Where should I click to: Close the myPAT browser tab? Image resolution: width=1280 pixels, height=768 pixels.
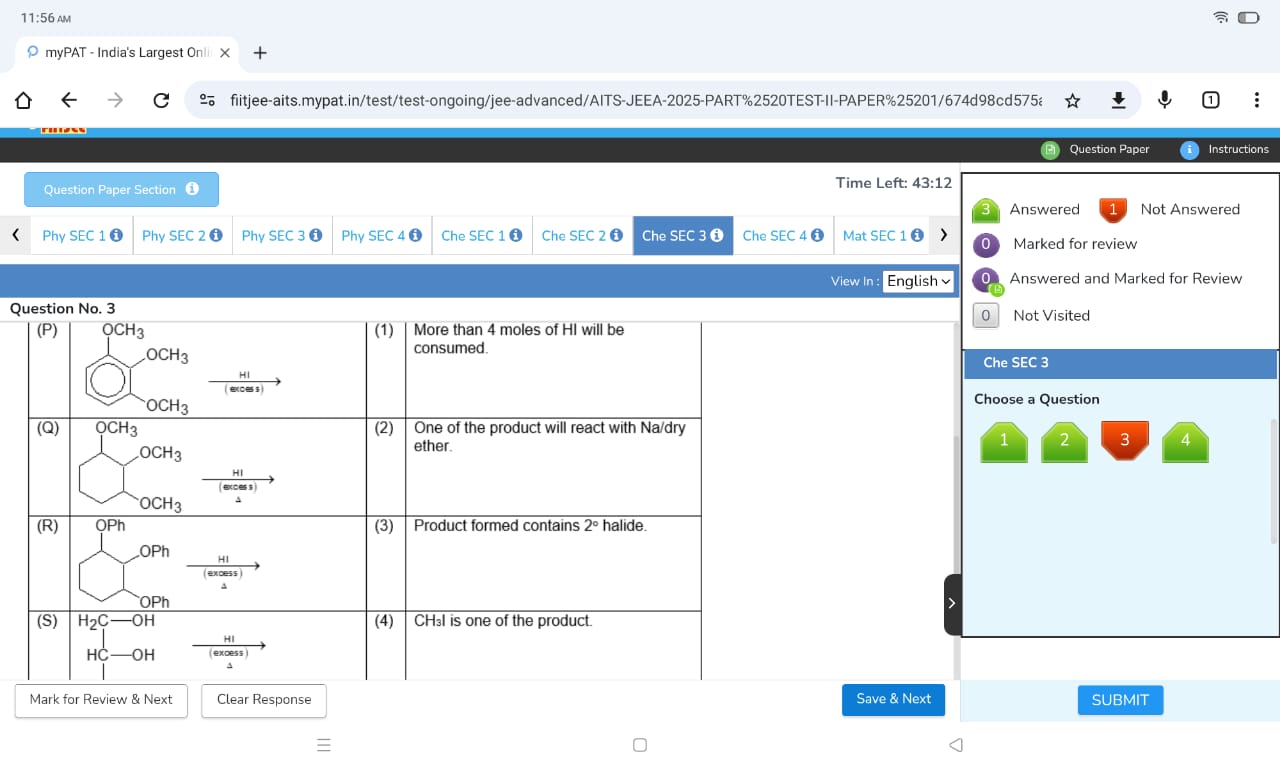pos(225,52)
